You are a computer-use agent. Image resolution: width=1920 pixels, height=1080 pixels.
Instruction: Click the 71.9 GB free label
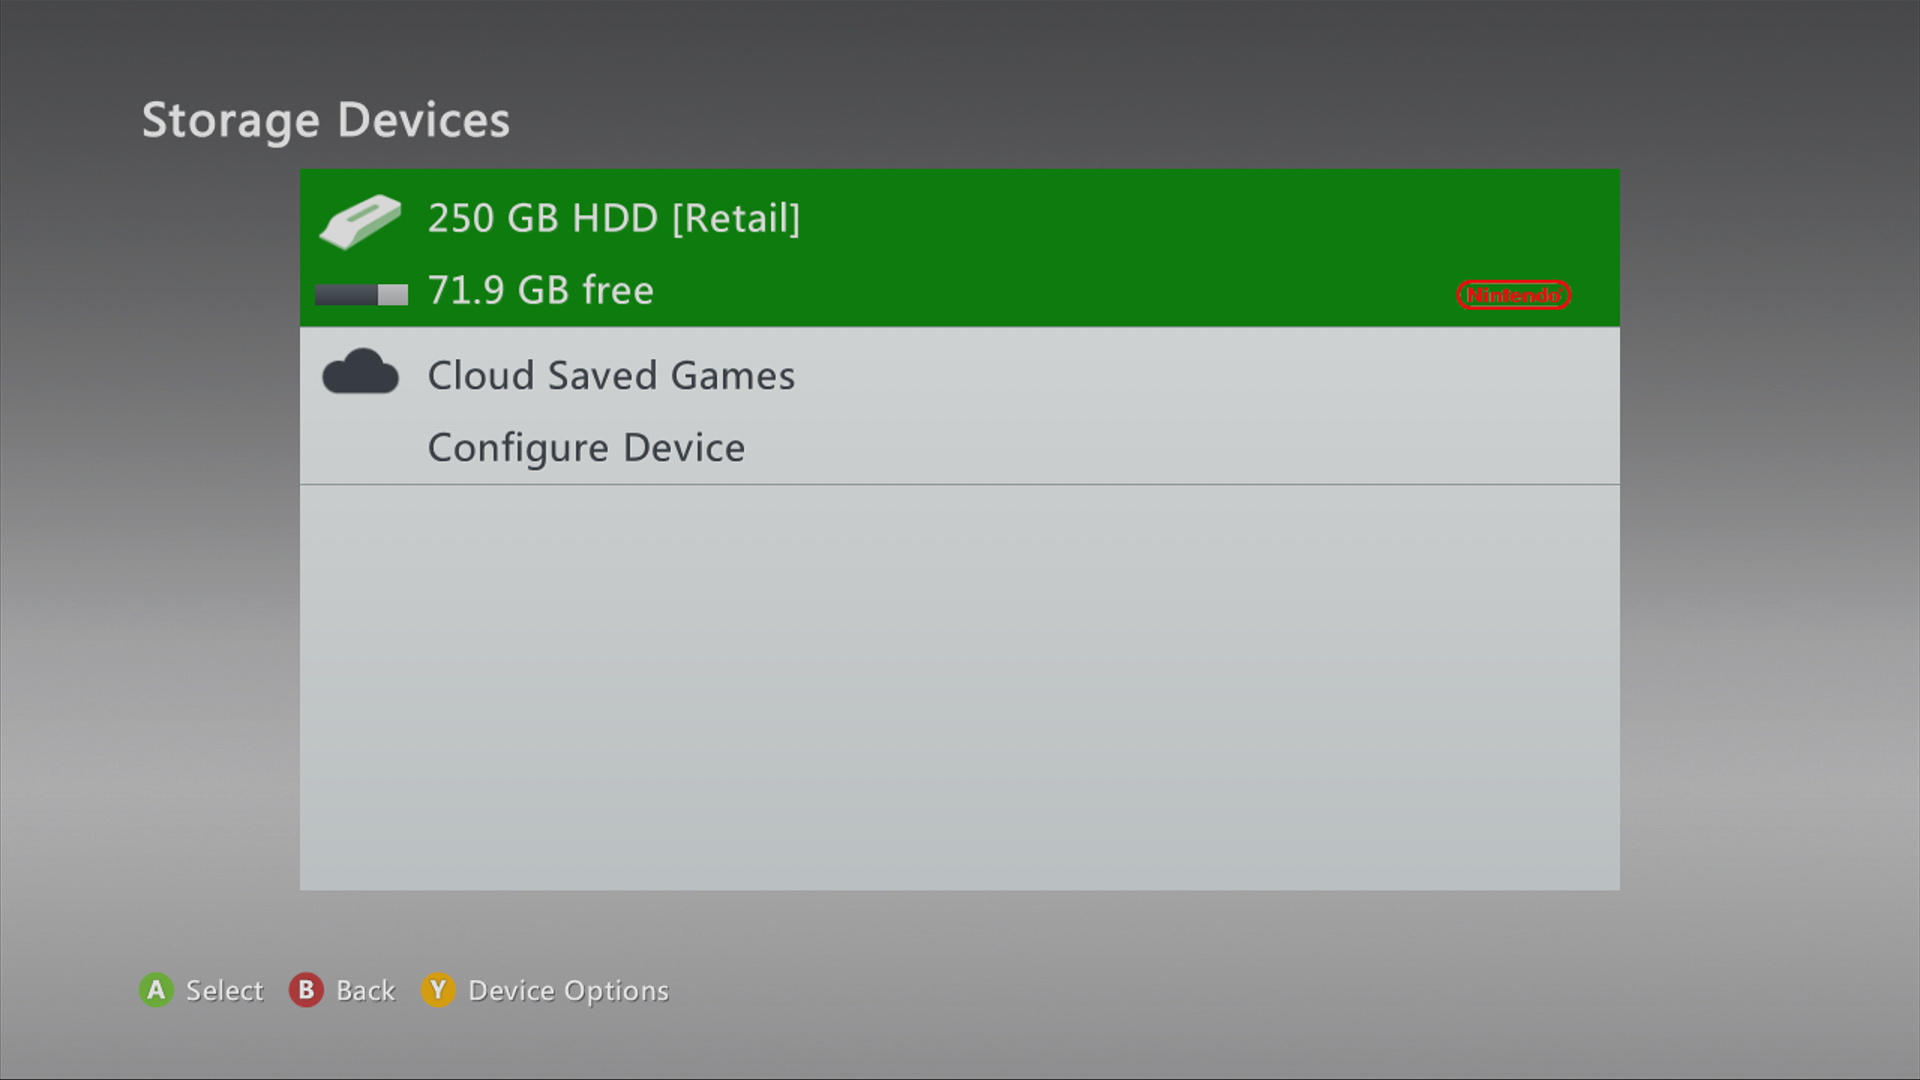(x=540, y=290)
